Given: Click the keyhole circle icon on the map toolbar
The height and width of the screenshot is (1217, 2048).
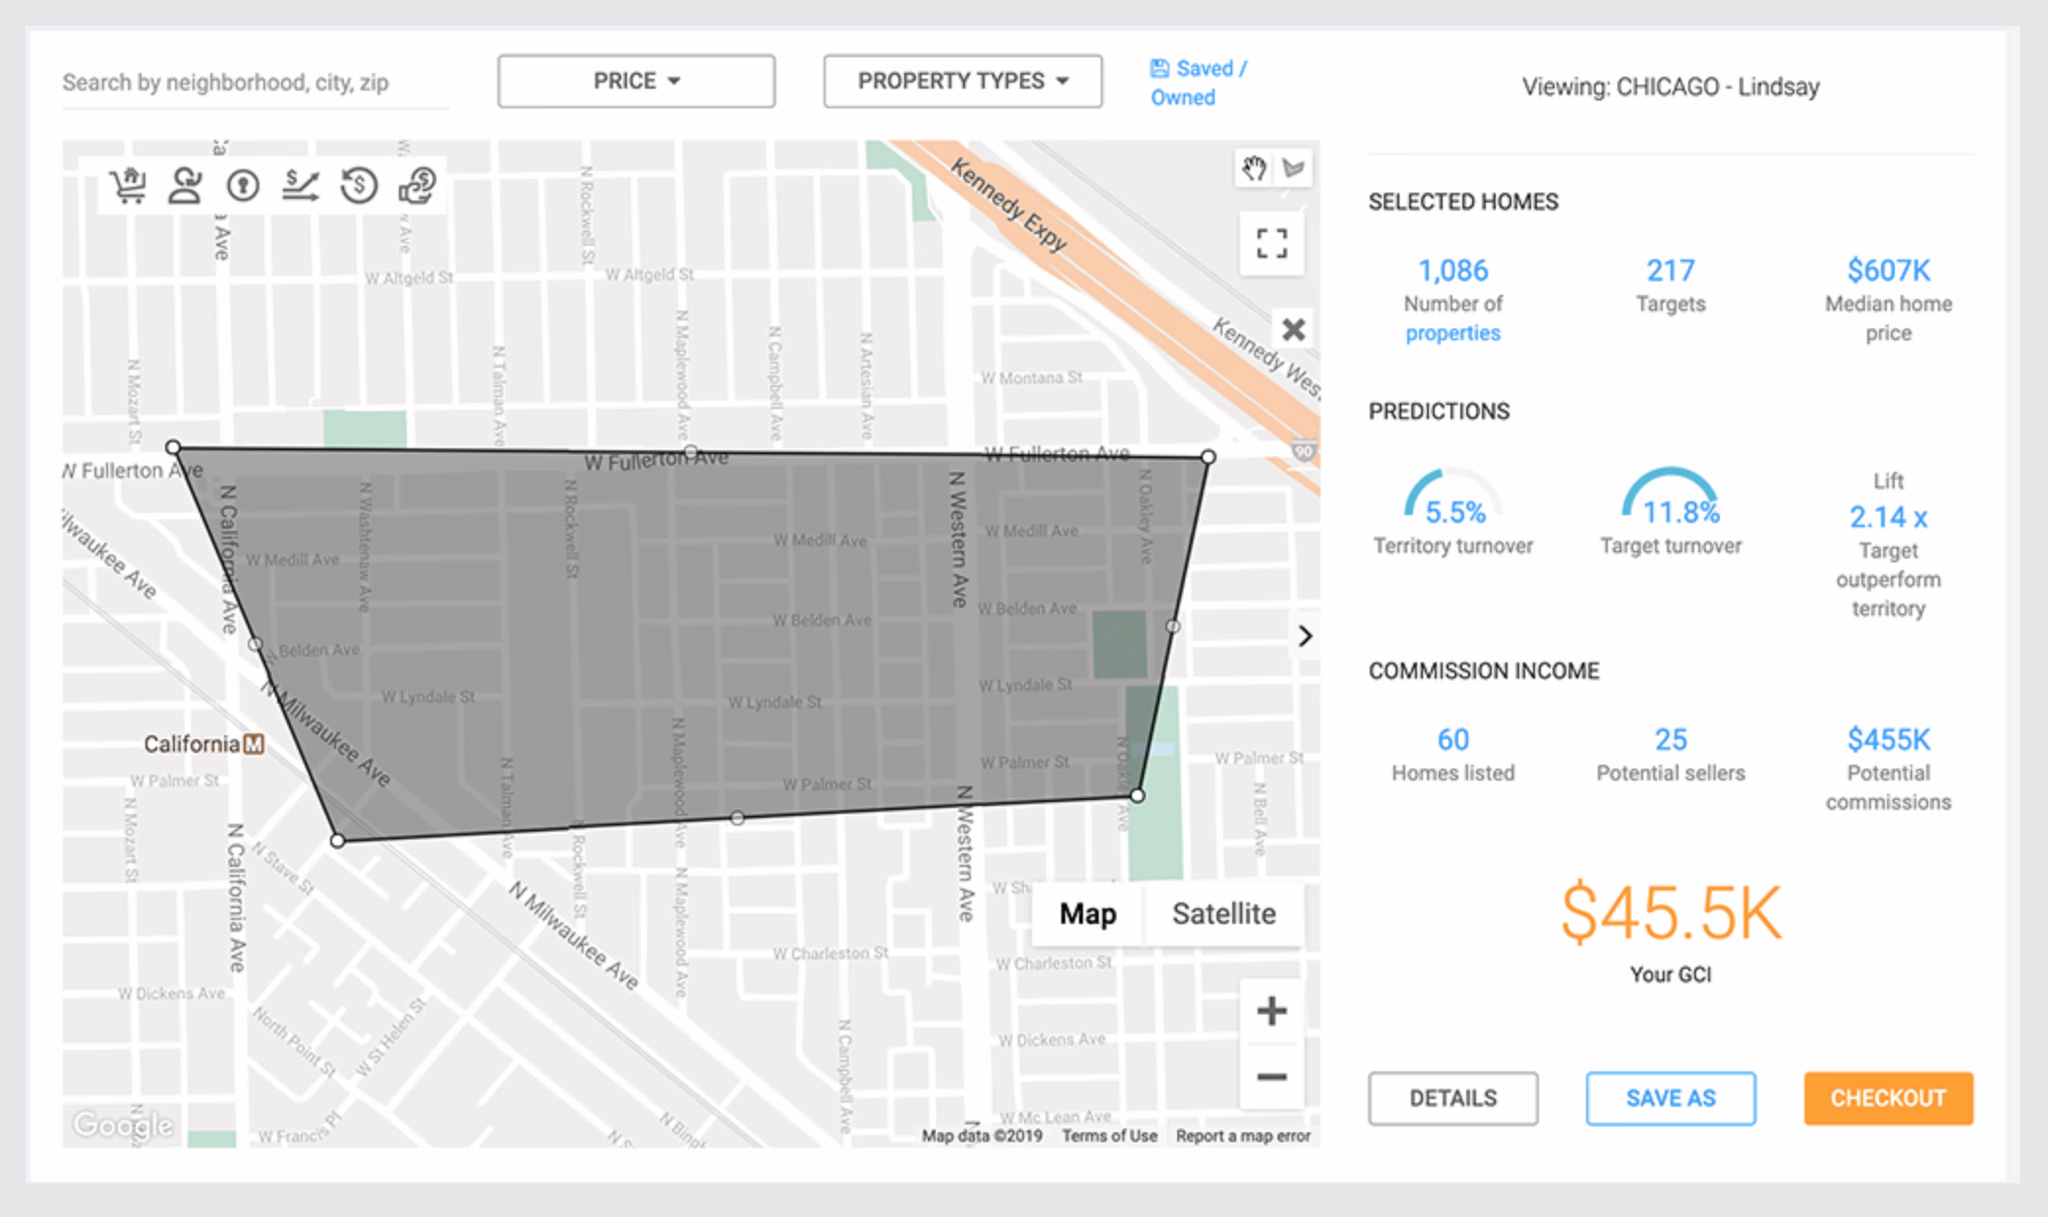Looking at the screenshot, I should coord(243,185).
